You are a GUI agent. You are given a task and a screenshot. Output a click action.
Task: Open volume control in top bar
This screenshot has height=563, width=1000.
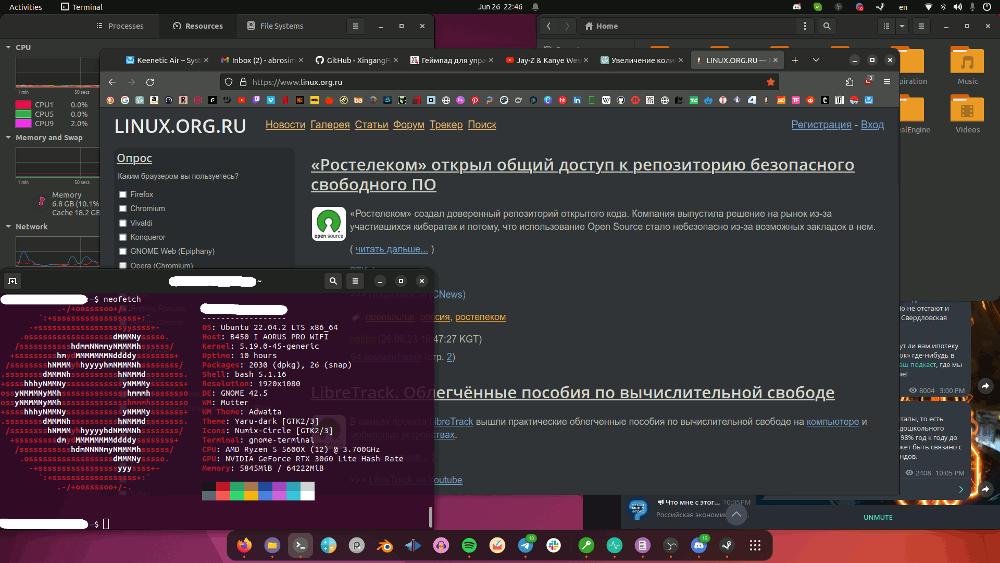(958, 6)
